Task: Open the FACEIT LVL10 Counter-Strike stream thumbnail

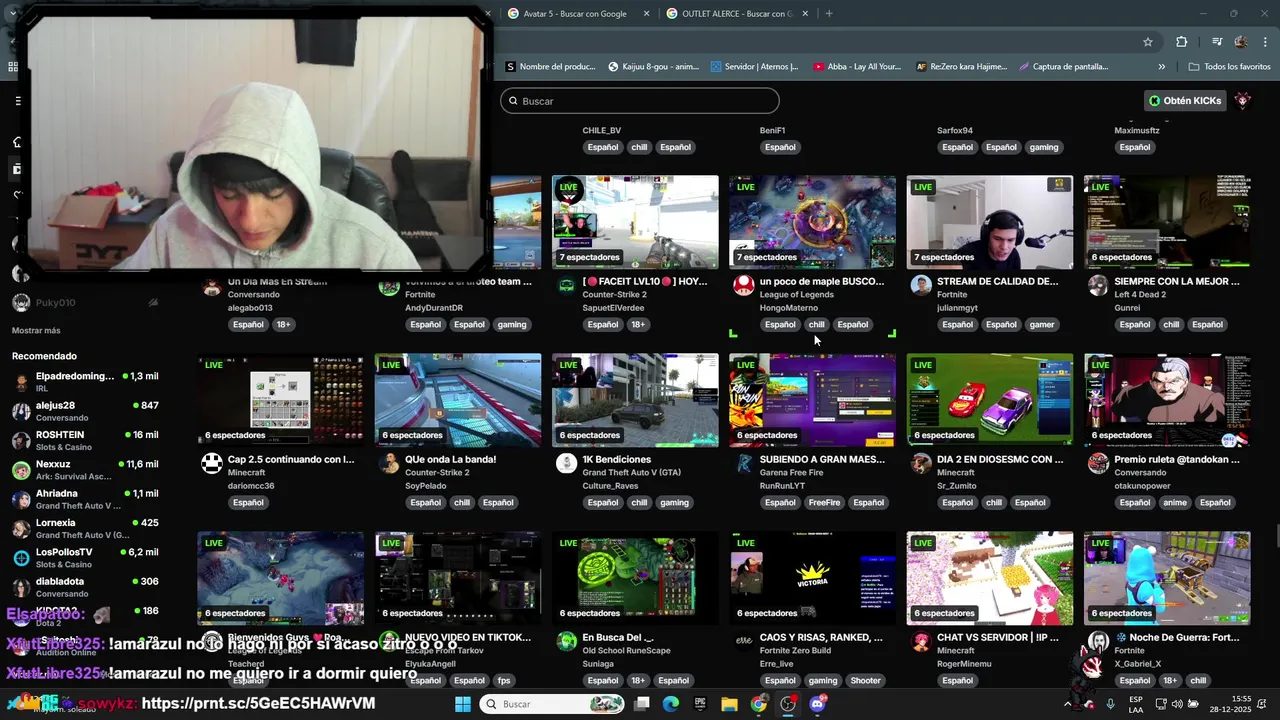Action: 635,222
